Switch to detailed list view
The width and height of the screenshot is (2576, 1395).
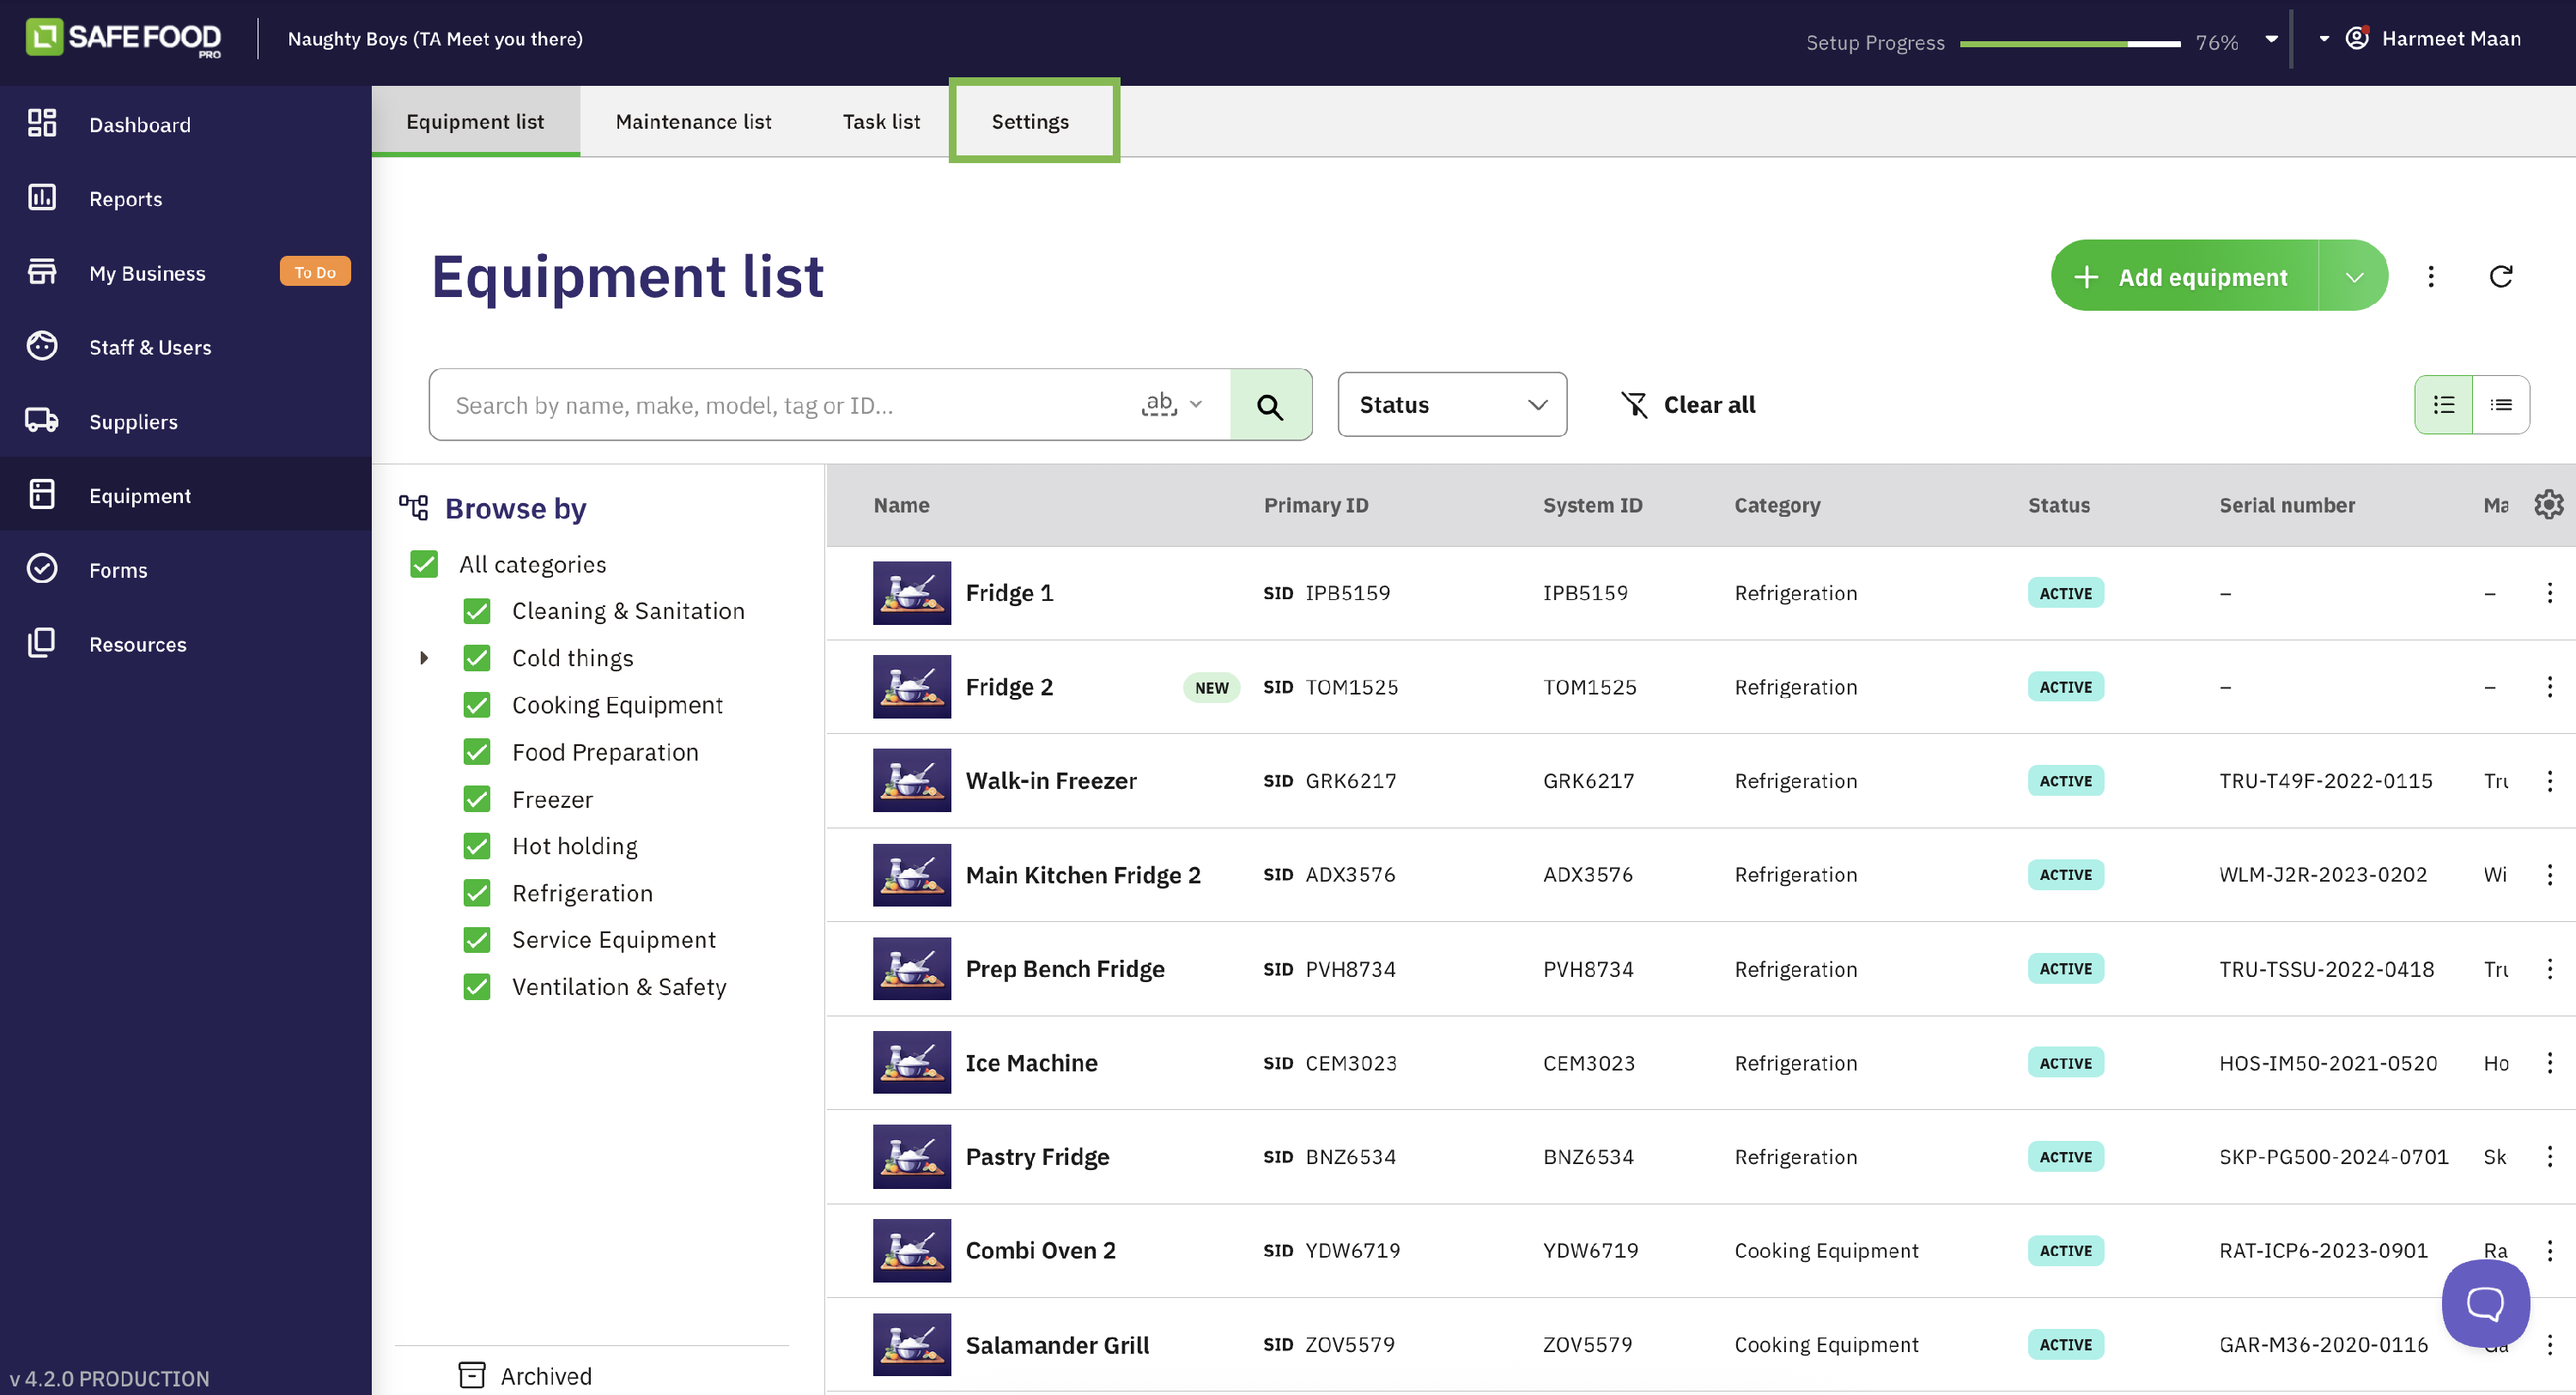pos(2443,405)
